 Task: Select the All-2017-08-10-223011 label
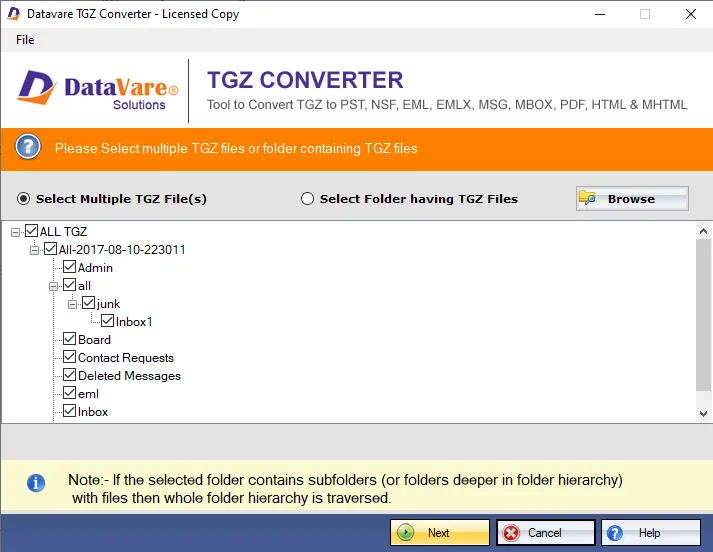[x=122, y=250]
